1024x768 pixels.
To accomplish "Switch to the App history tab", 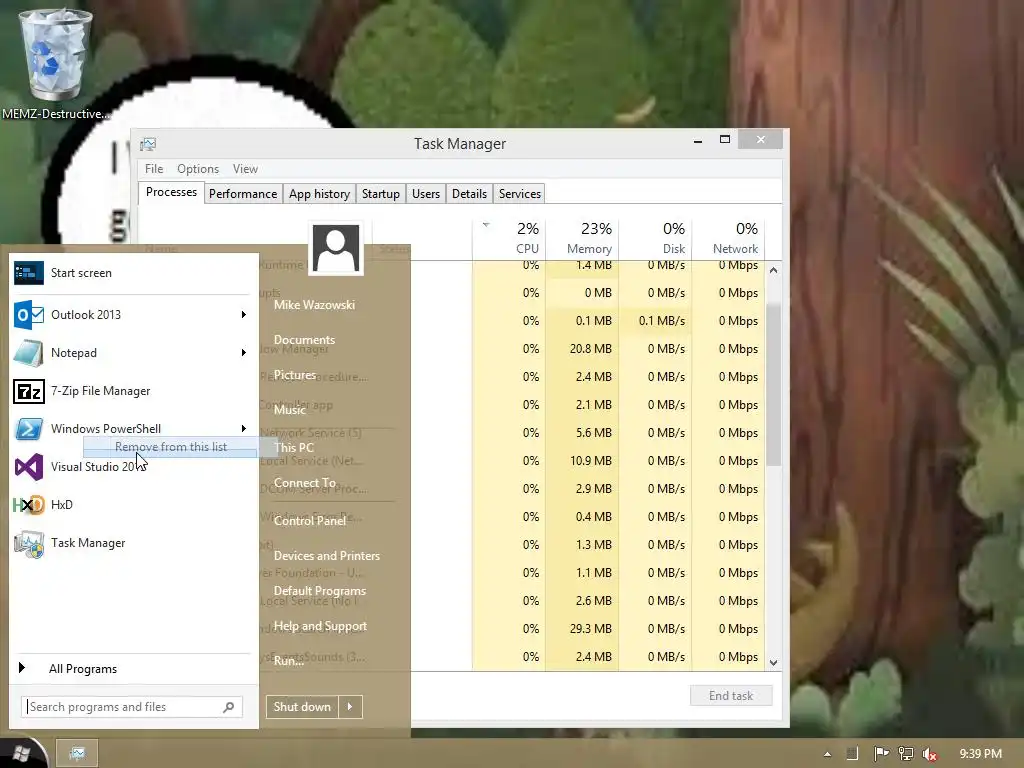I will pos(319,194).
